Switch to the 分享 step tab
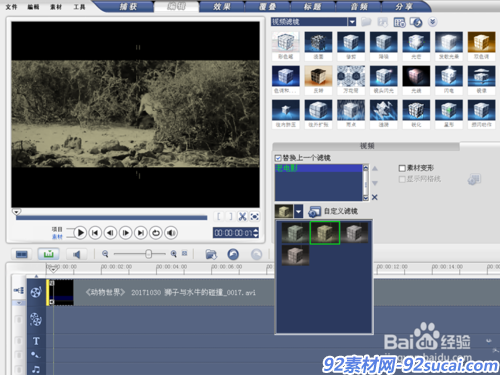500x375 pixels. [x=404, y=7]
